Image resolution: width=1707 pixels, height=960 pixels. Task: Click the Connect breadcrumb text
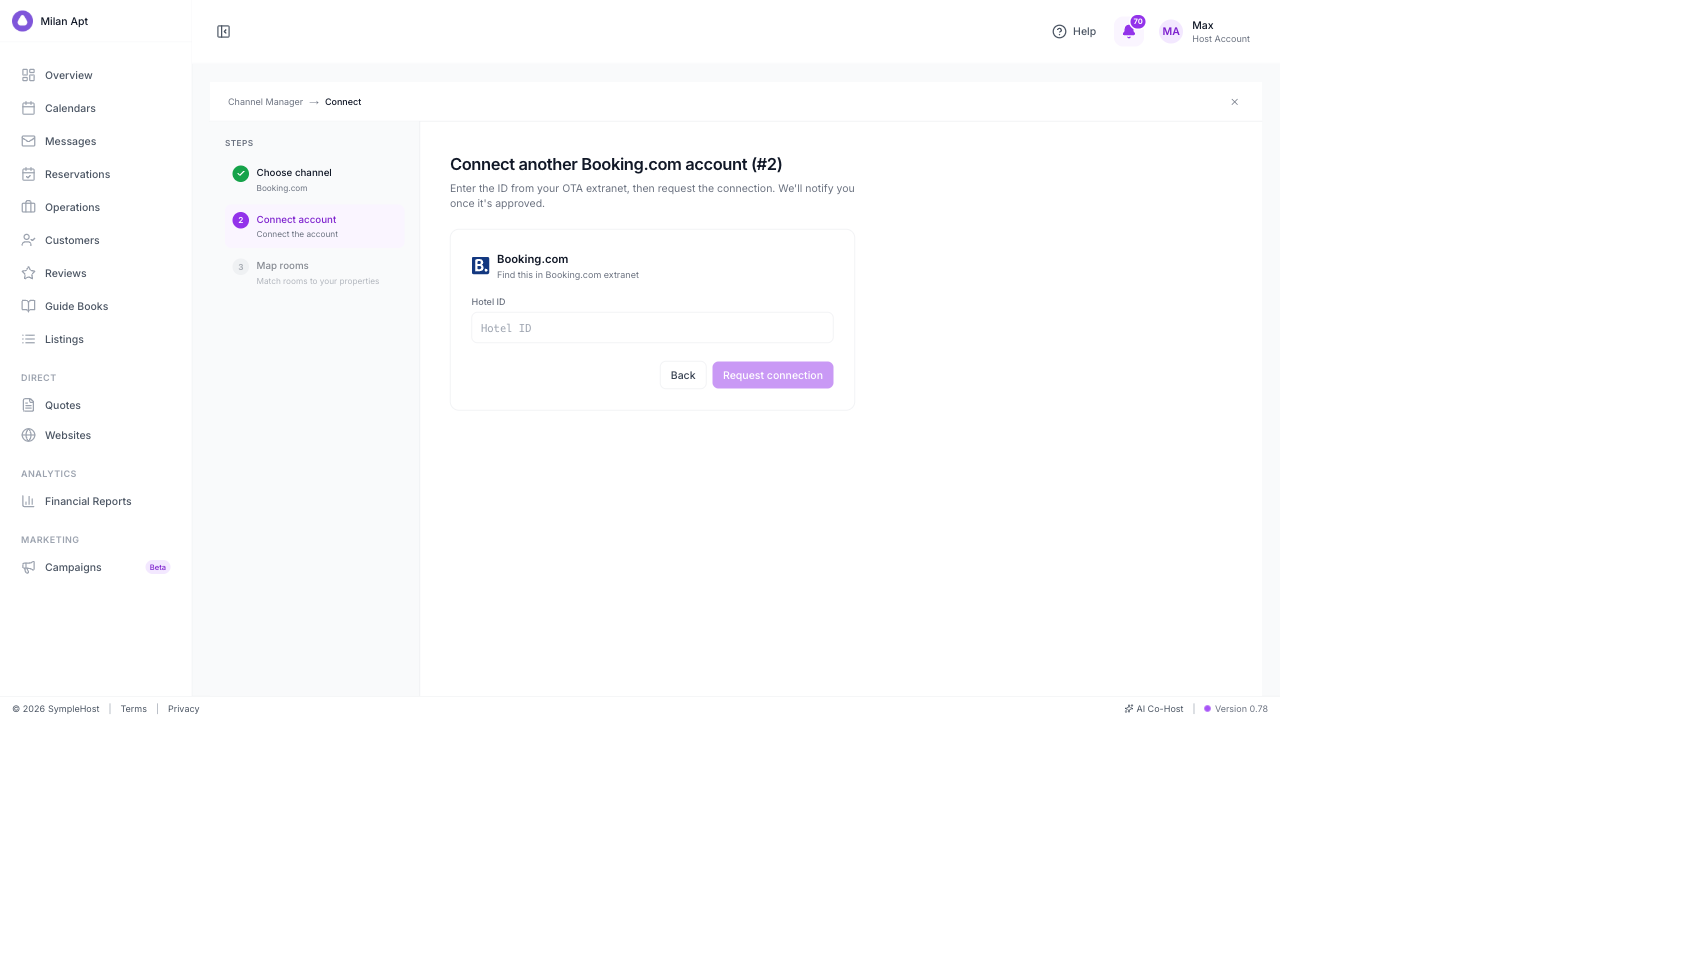[343, 102]
